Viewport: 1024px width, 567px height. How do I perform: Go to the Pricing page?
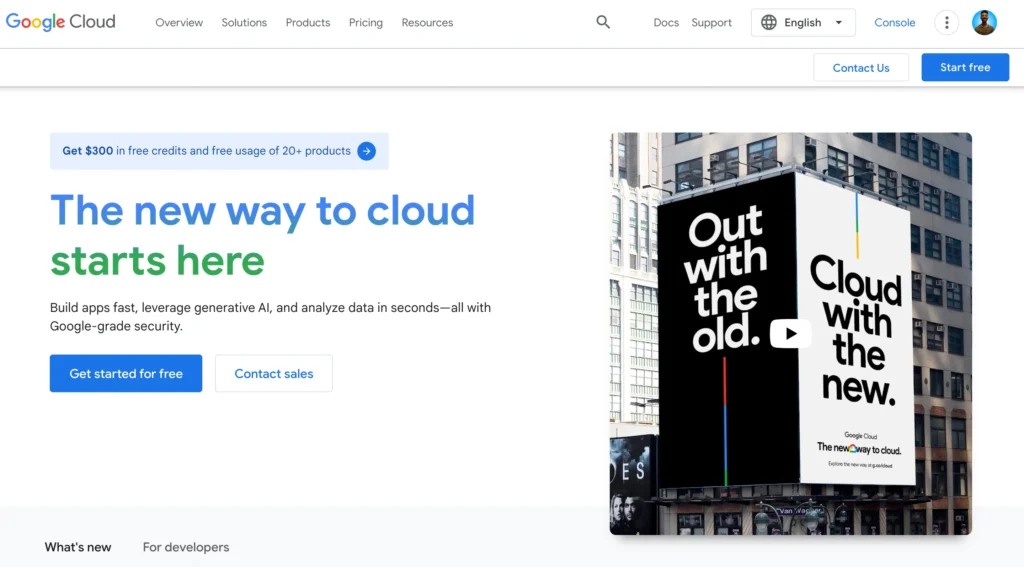[366, 23]
